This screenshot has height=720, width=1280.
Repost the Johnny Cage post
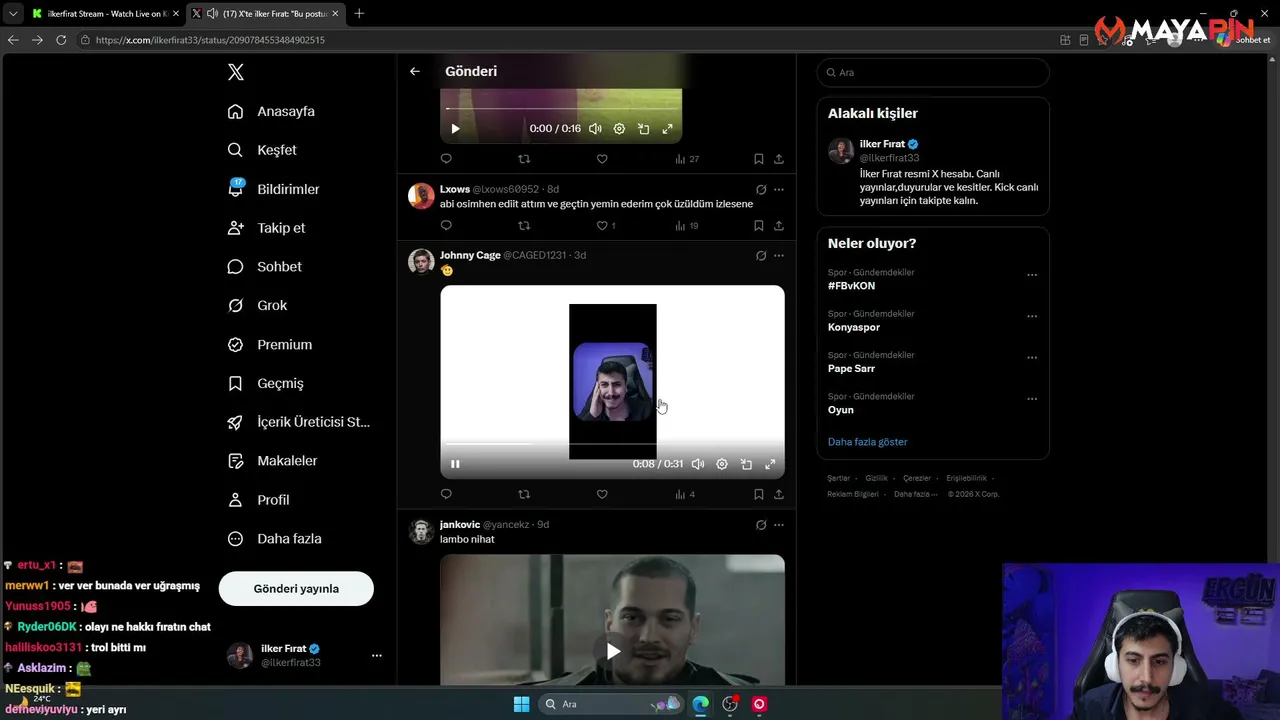point(524,494)
